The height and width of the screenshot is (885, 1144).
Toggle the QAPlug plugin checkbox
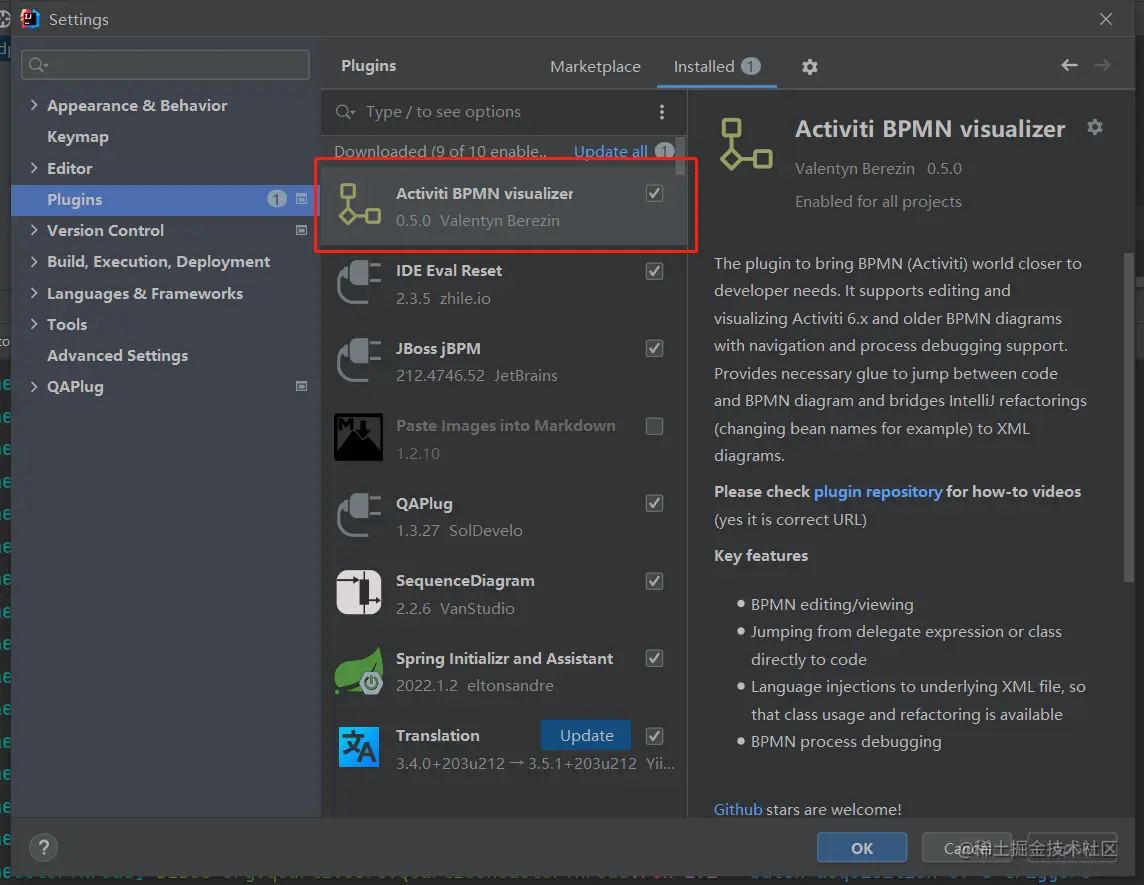tap(654, 503)
